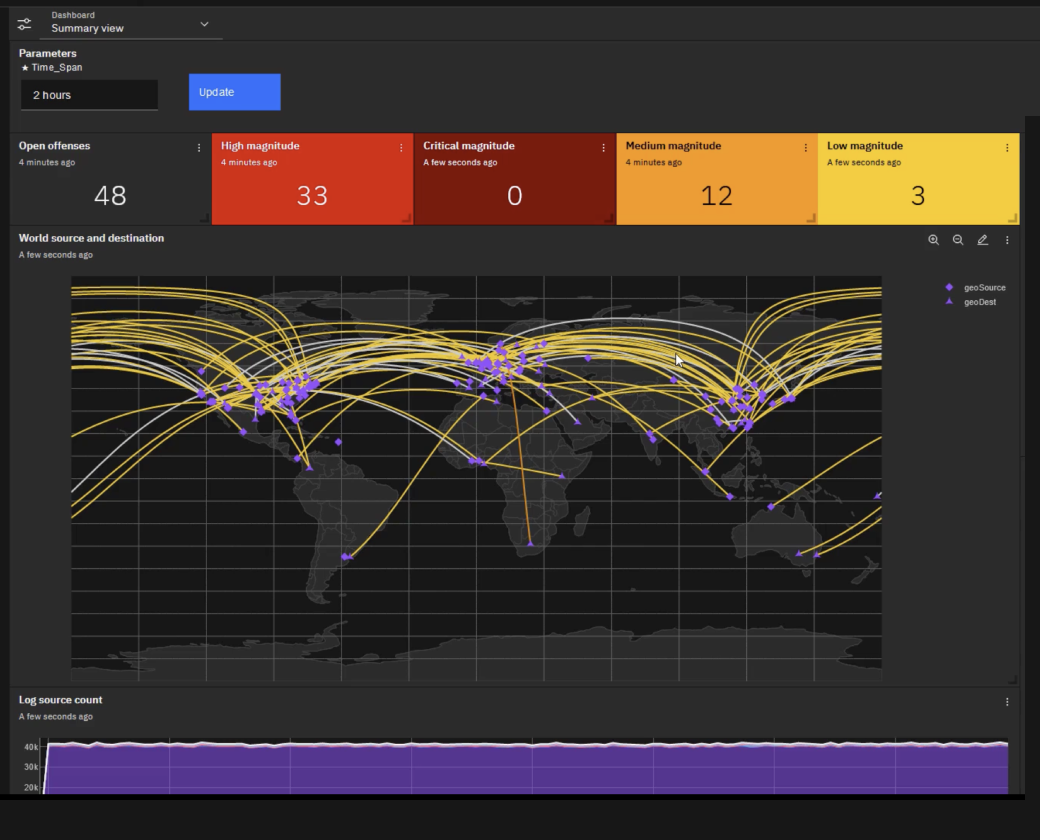Open Low magnitude widget kebab menu
This screenshot has width=1040, height=840.
[1007, 148]
